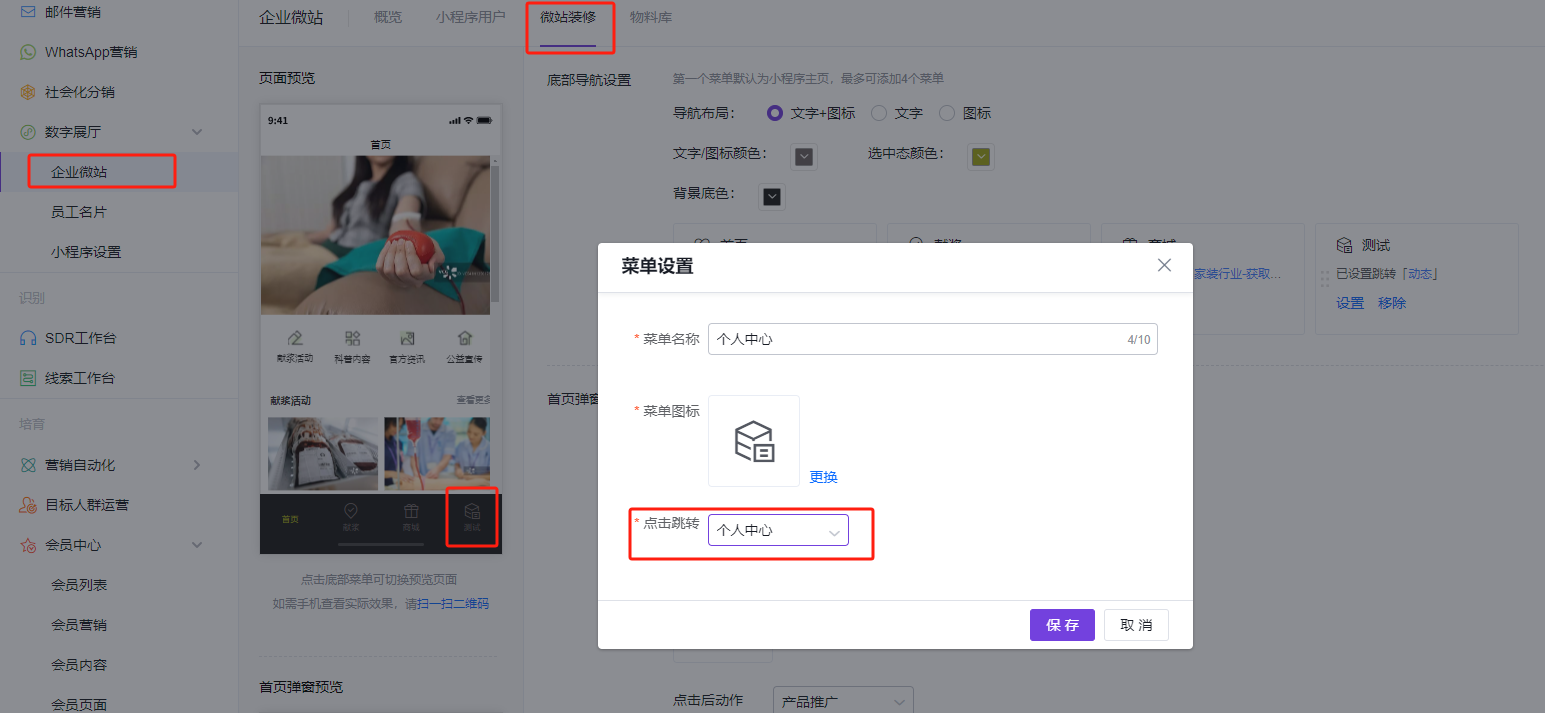The height and width of the screenshot is (713, 1545).
Task: Tap the 商城 gift icon in preview bottom bar
Action: 411,511
